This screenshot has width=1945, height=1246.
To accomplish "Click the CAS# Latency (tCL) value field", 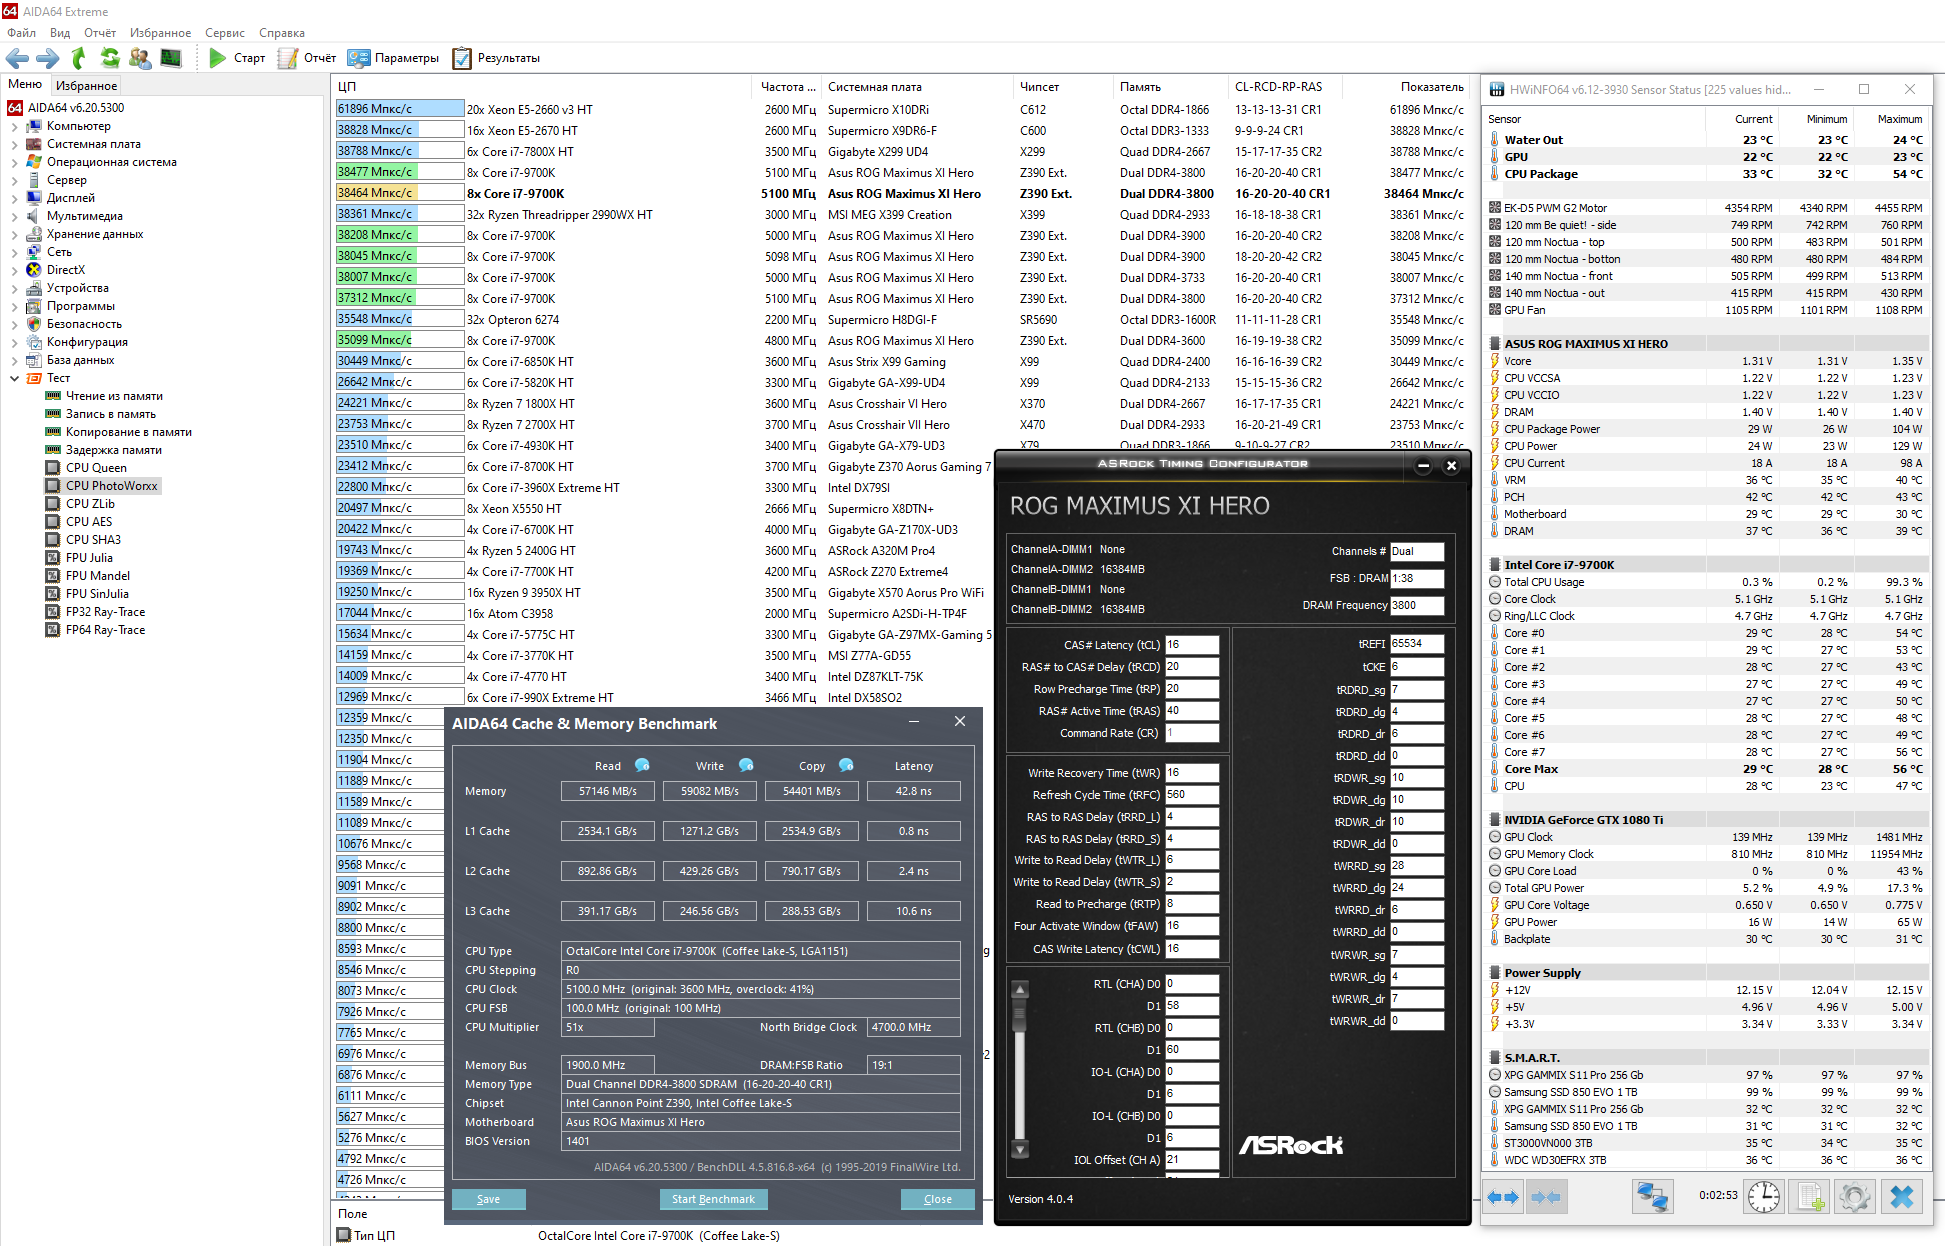I will (x=1191, y=645).
